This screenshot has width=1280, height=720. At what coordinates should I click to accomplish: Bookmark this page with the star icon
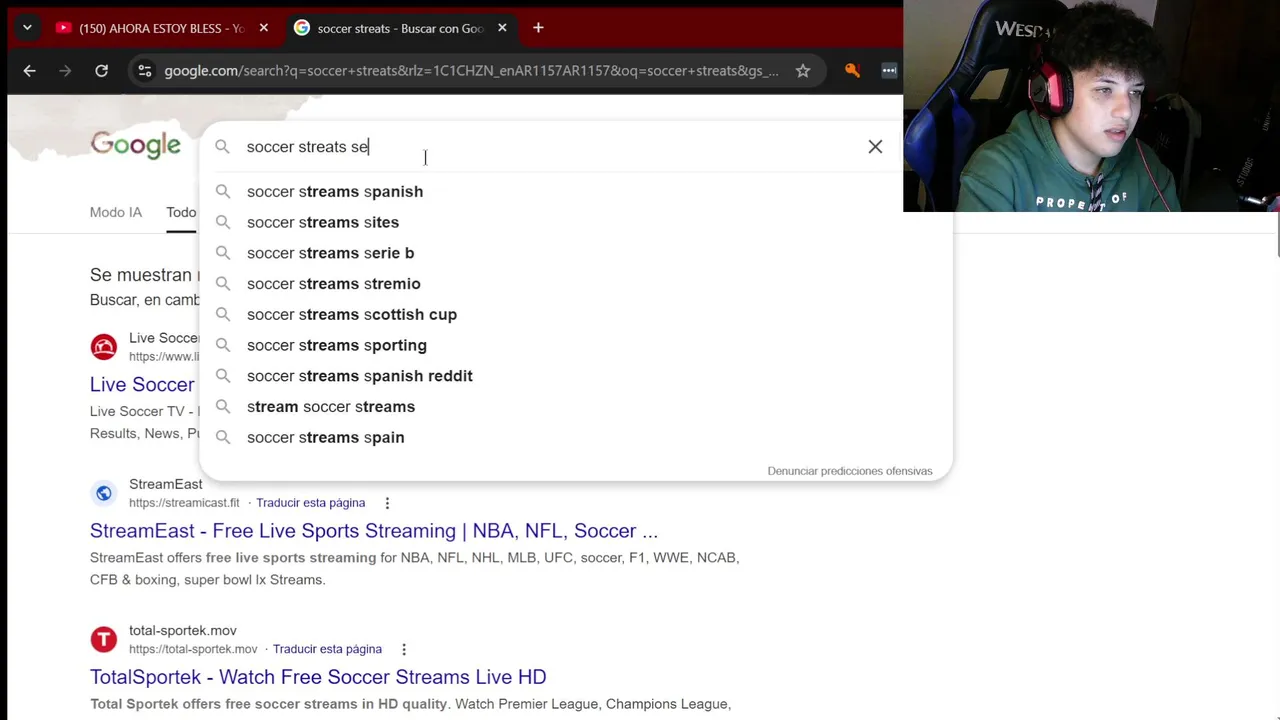click(802, 71)
